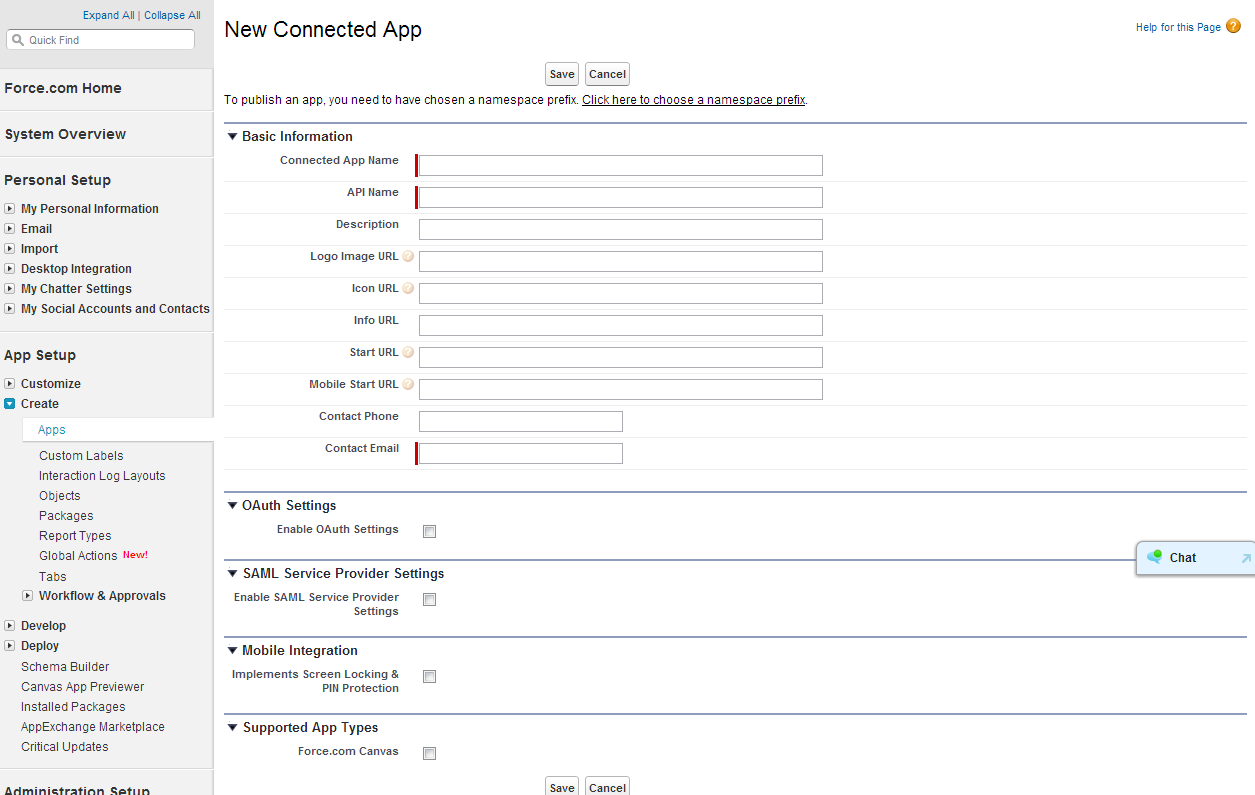Open Interaction Log Layouts

tap(102, 476)
